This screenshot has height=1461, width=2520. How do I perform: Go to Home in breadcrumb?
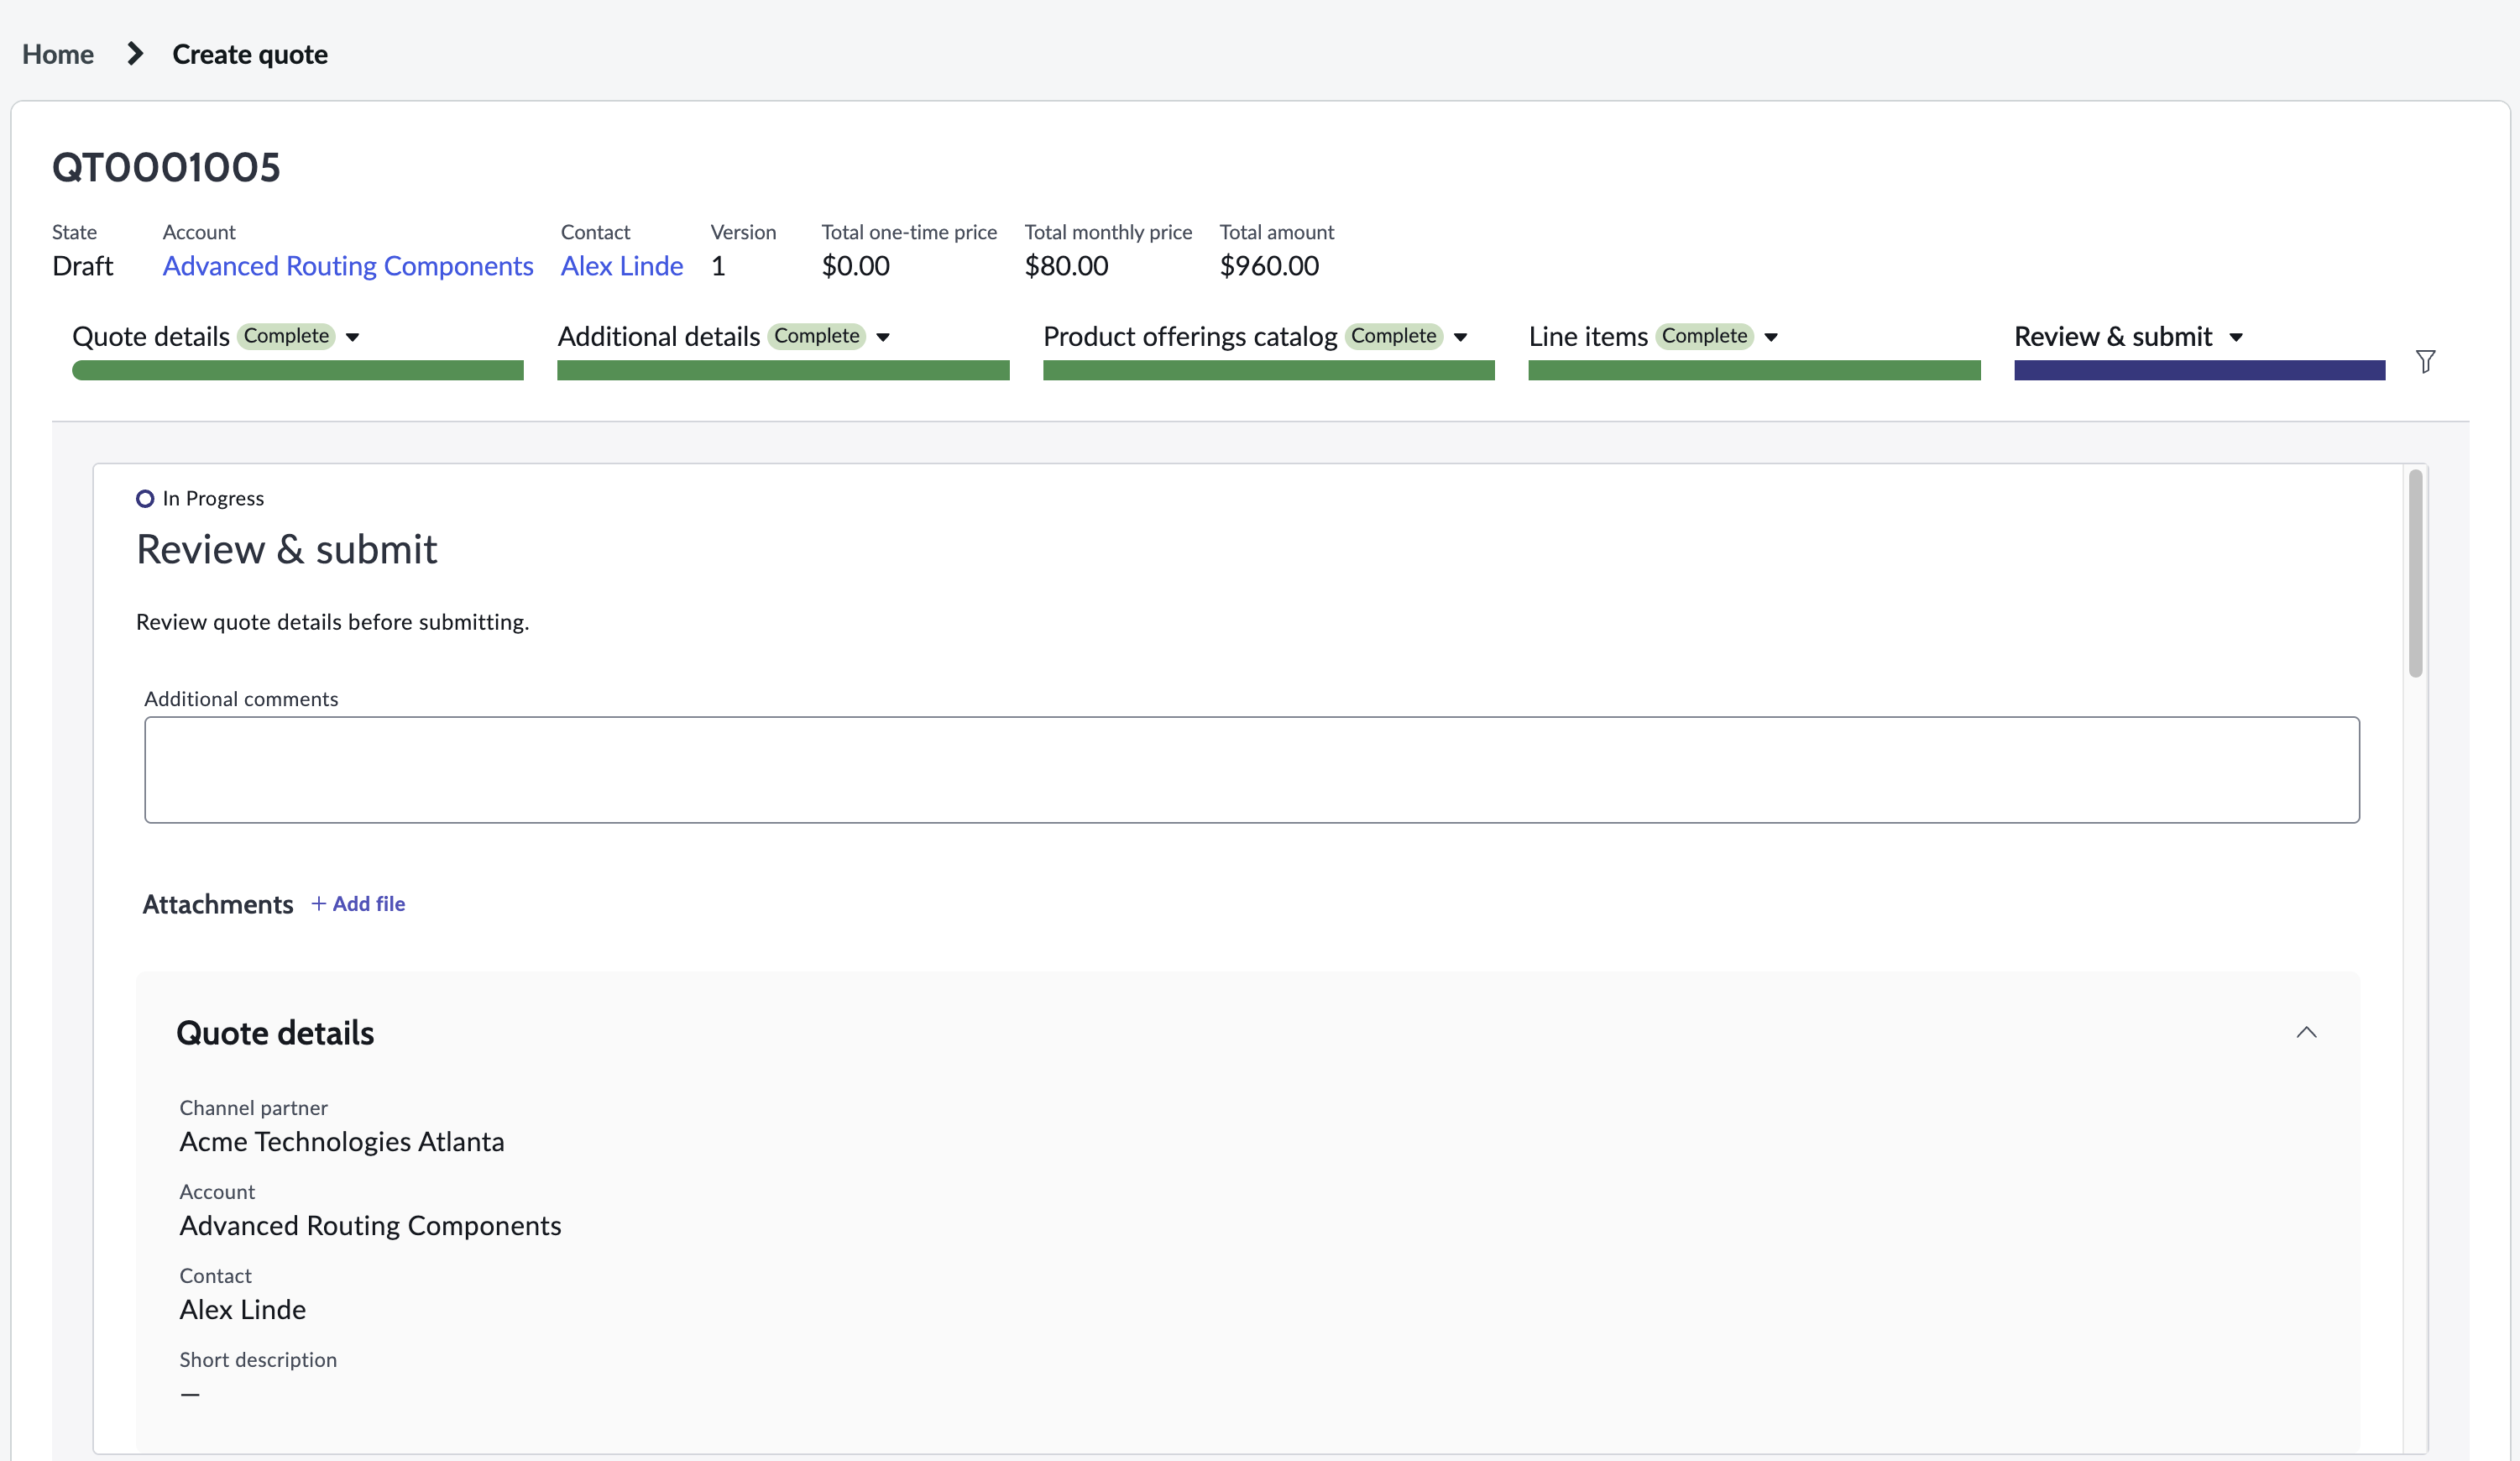coord(58,54)
